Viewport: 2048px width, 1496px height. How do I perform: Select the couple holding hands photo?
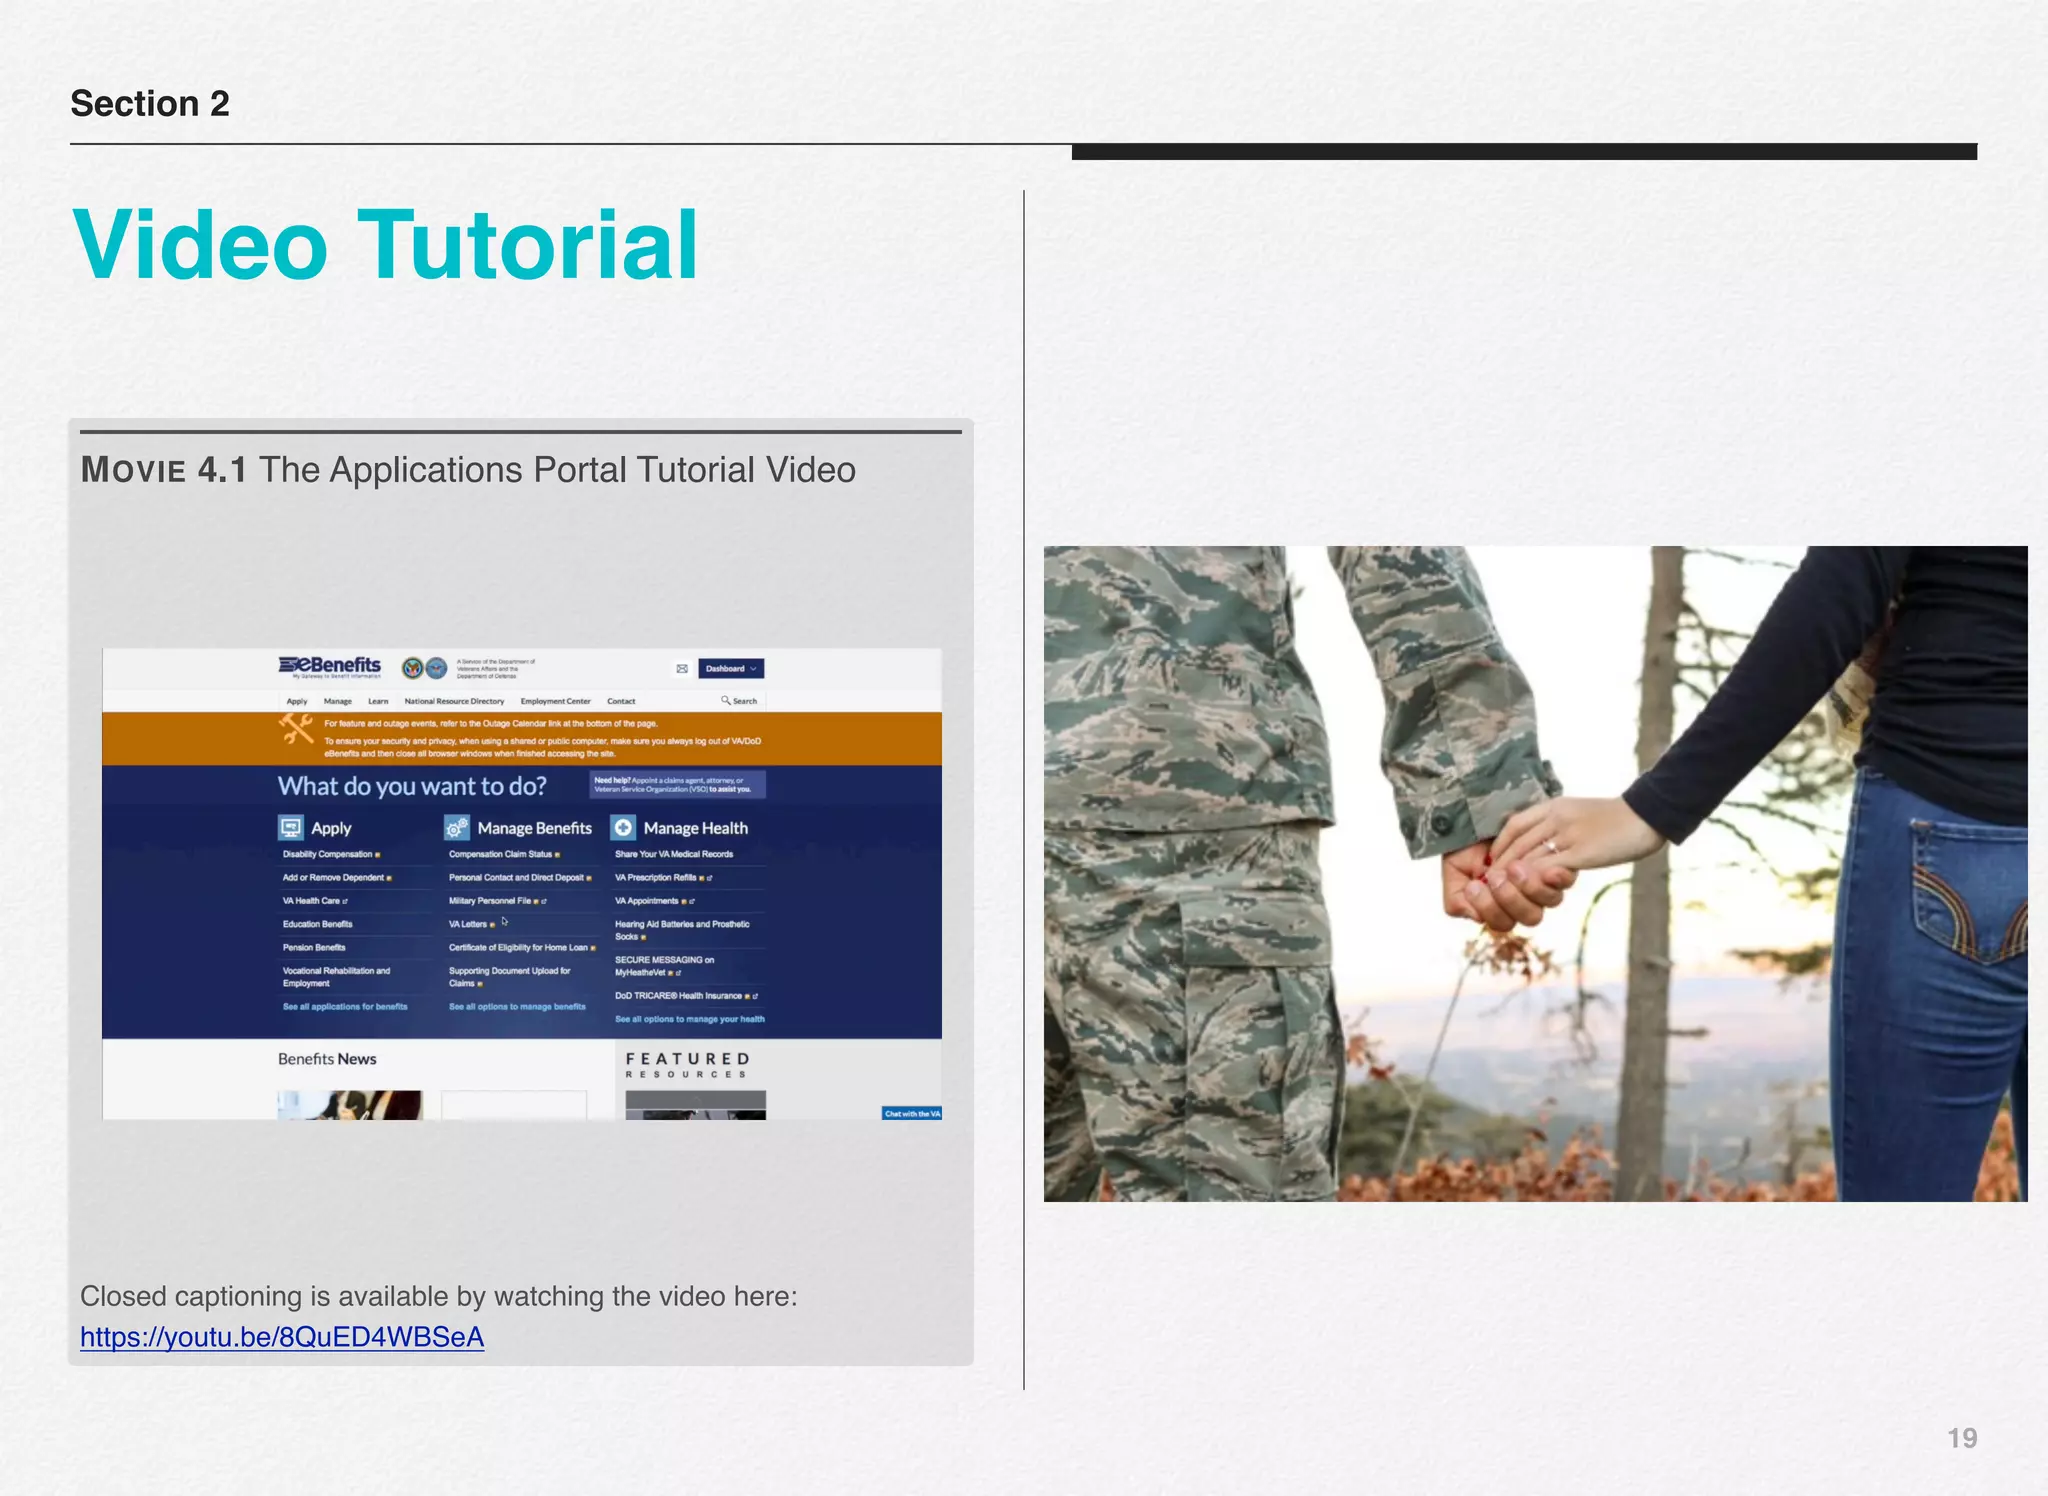[1535, 873]
